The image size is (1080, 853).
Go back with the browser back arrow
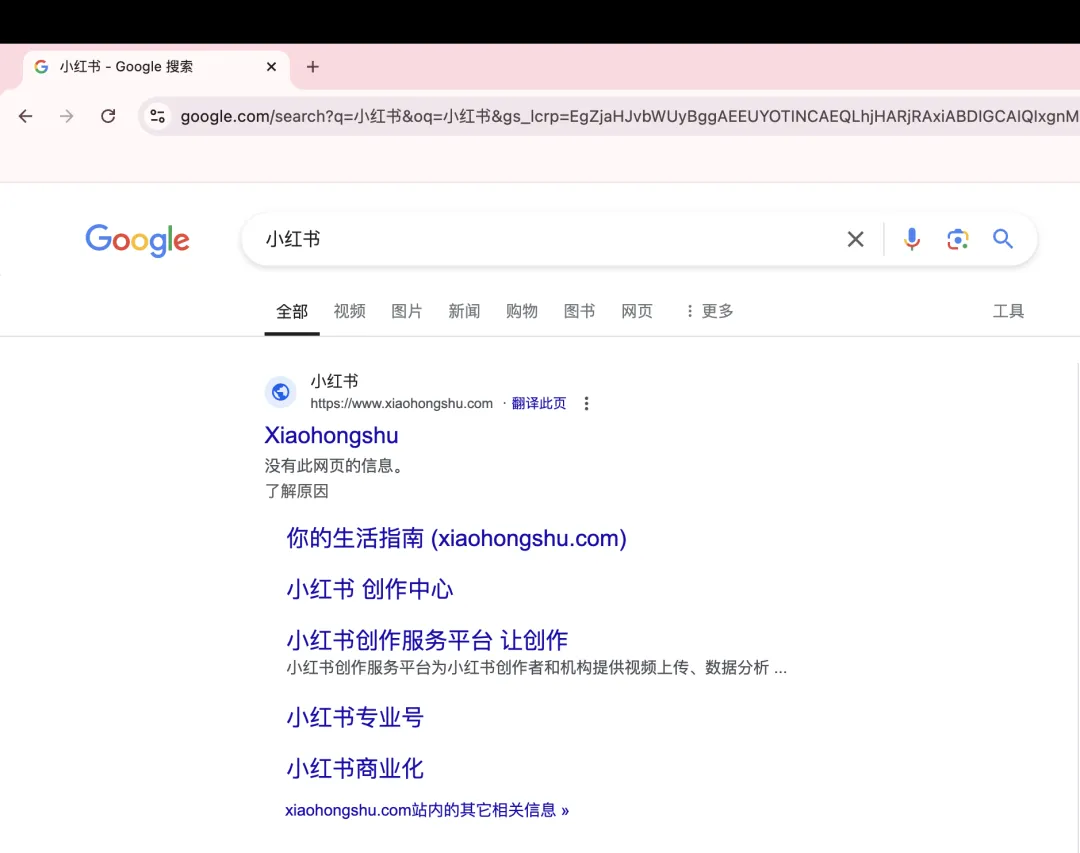click(25, 116)
